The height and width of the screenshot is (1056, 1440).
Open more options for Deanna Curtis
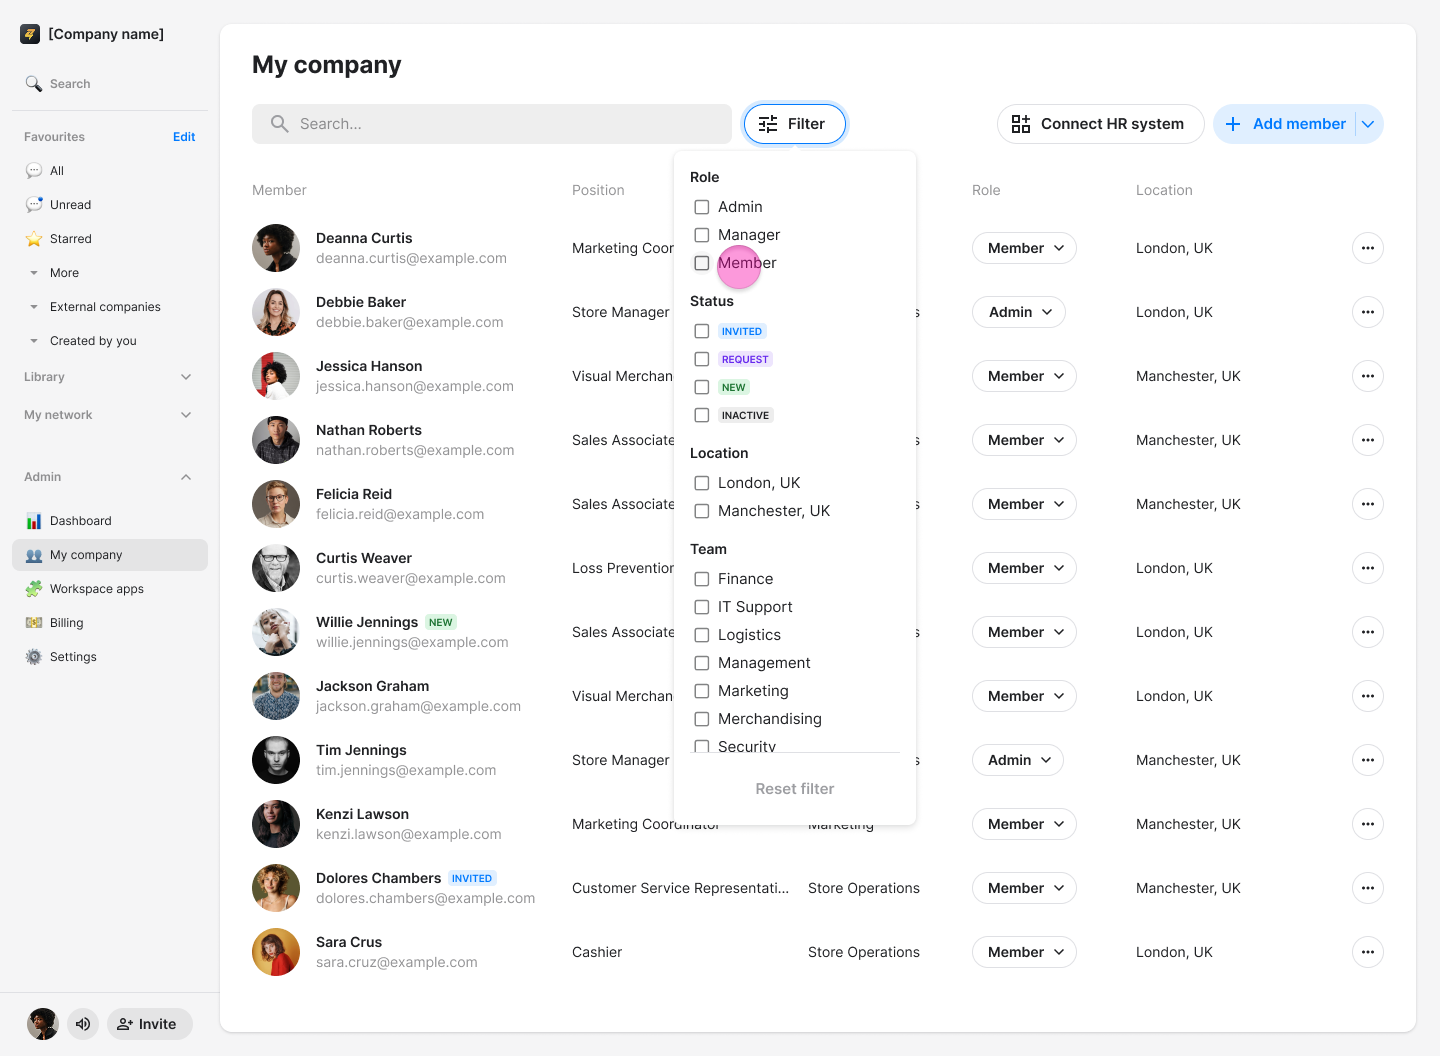click(x=1368, y=248)
